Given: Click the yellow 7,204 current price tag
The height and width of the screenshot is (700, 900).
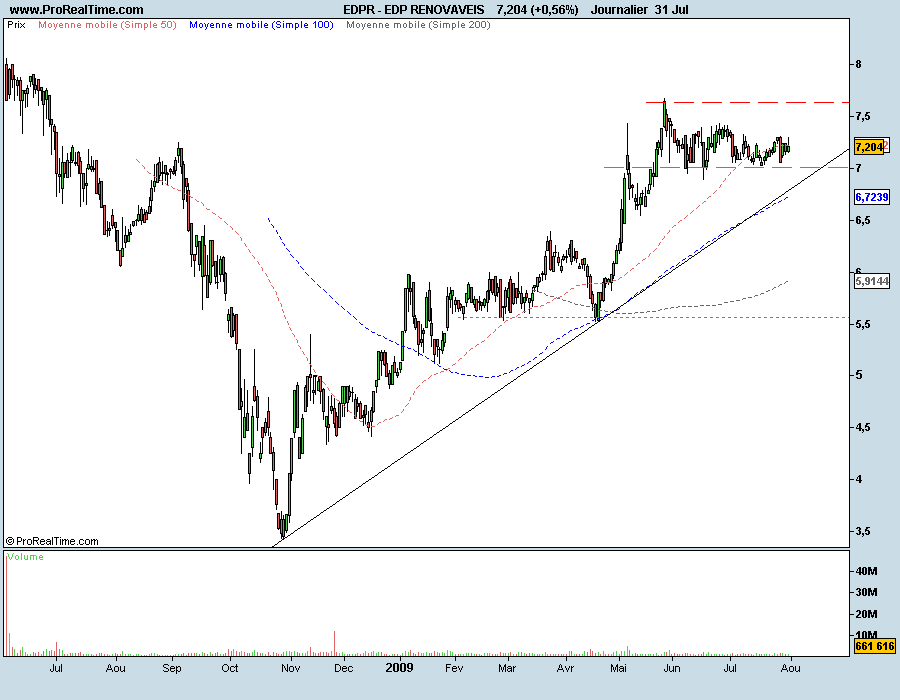Looking at the screenshot, I should [869, 147].
